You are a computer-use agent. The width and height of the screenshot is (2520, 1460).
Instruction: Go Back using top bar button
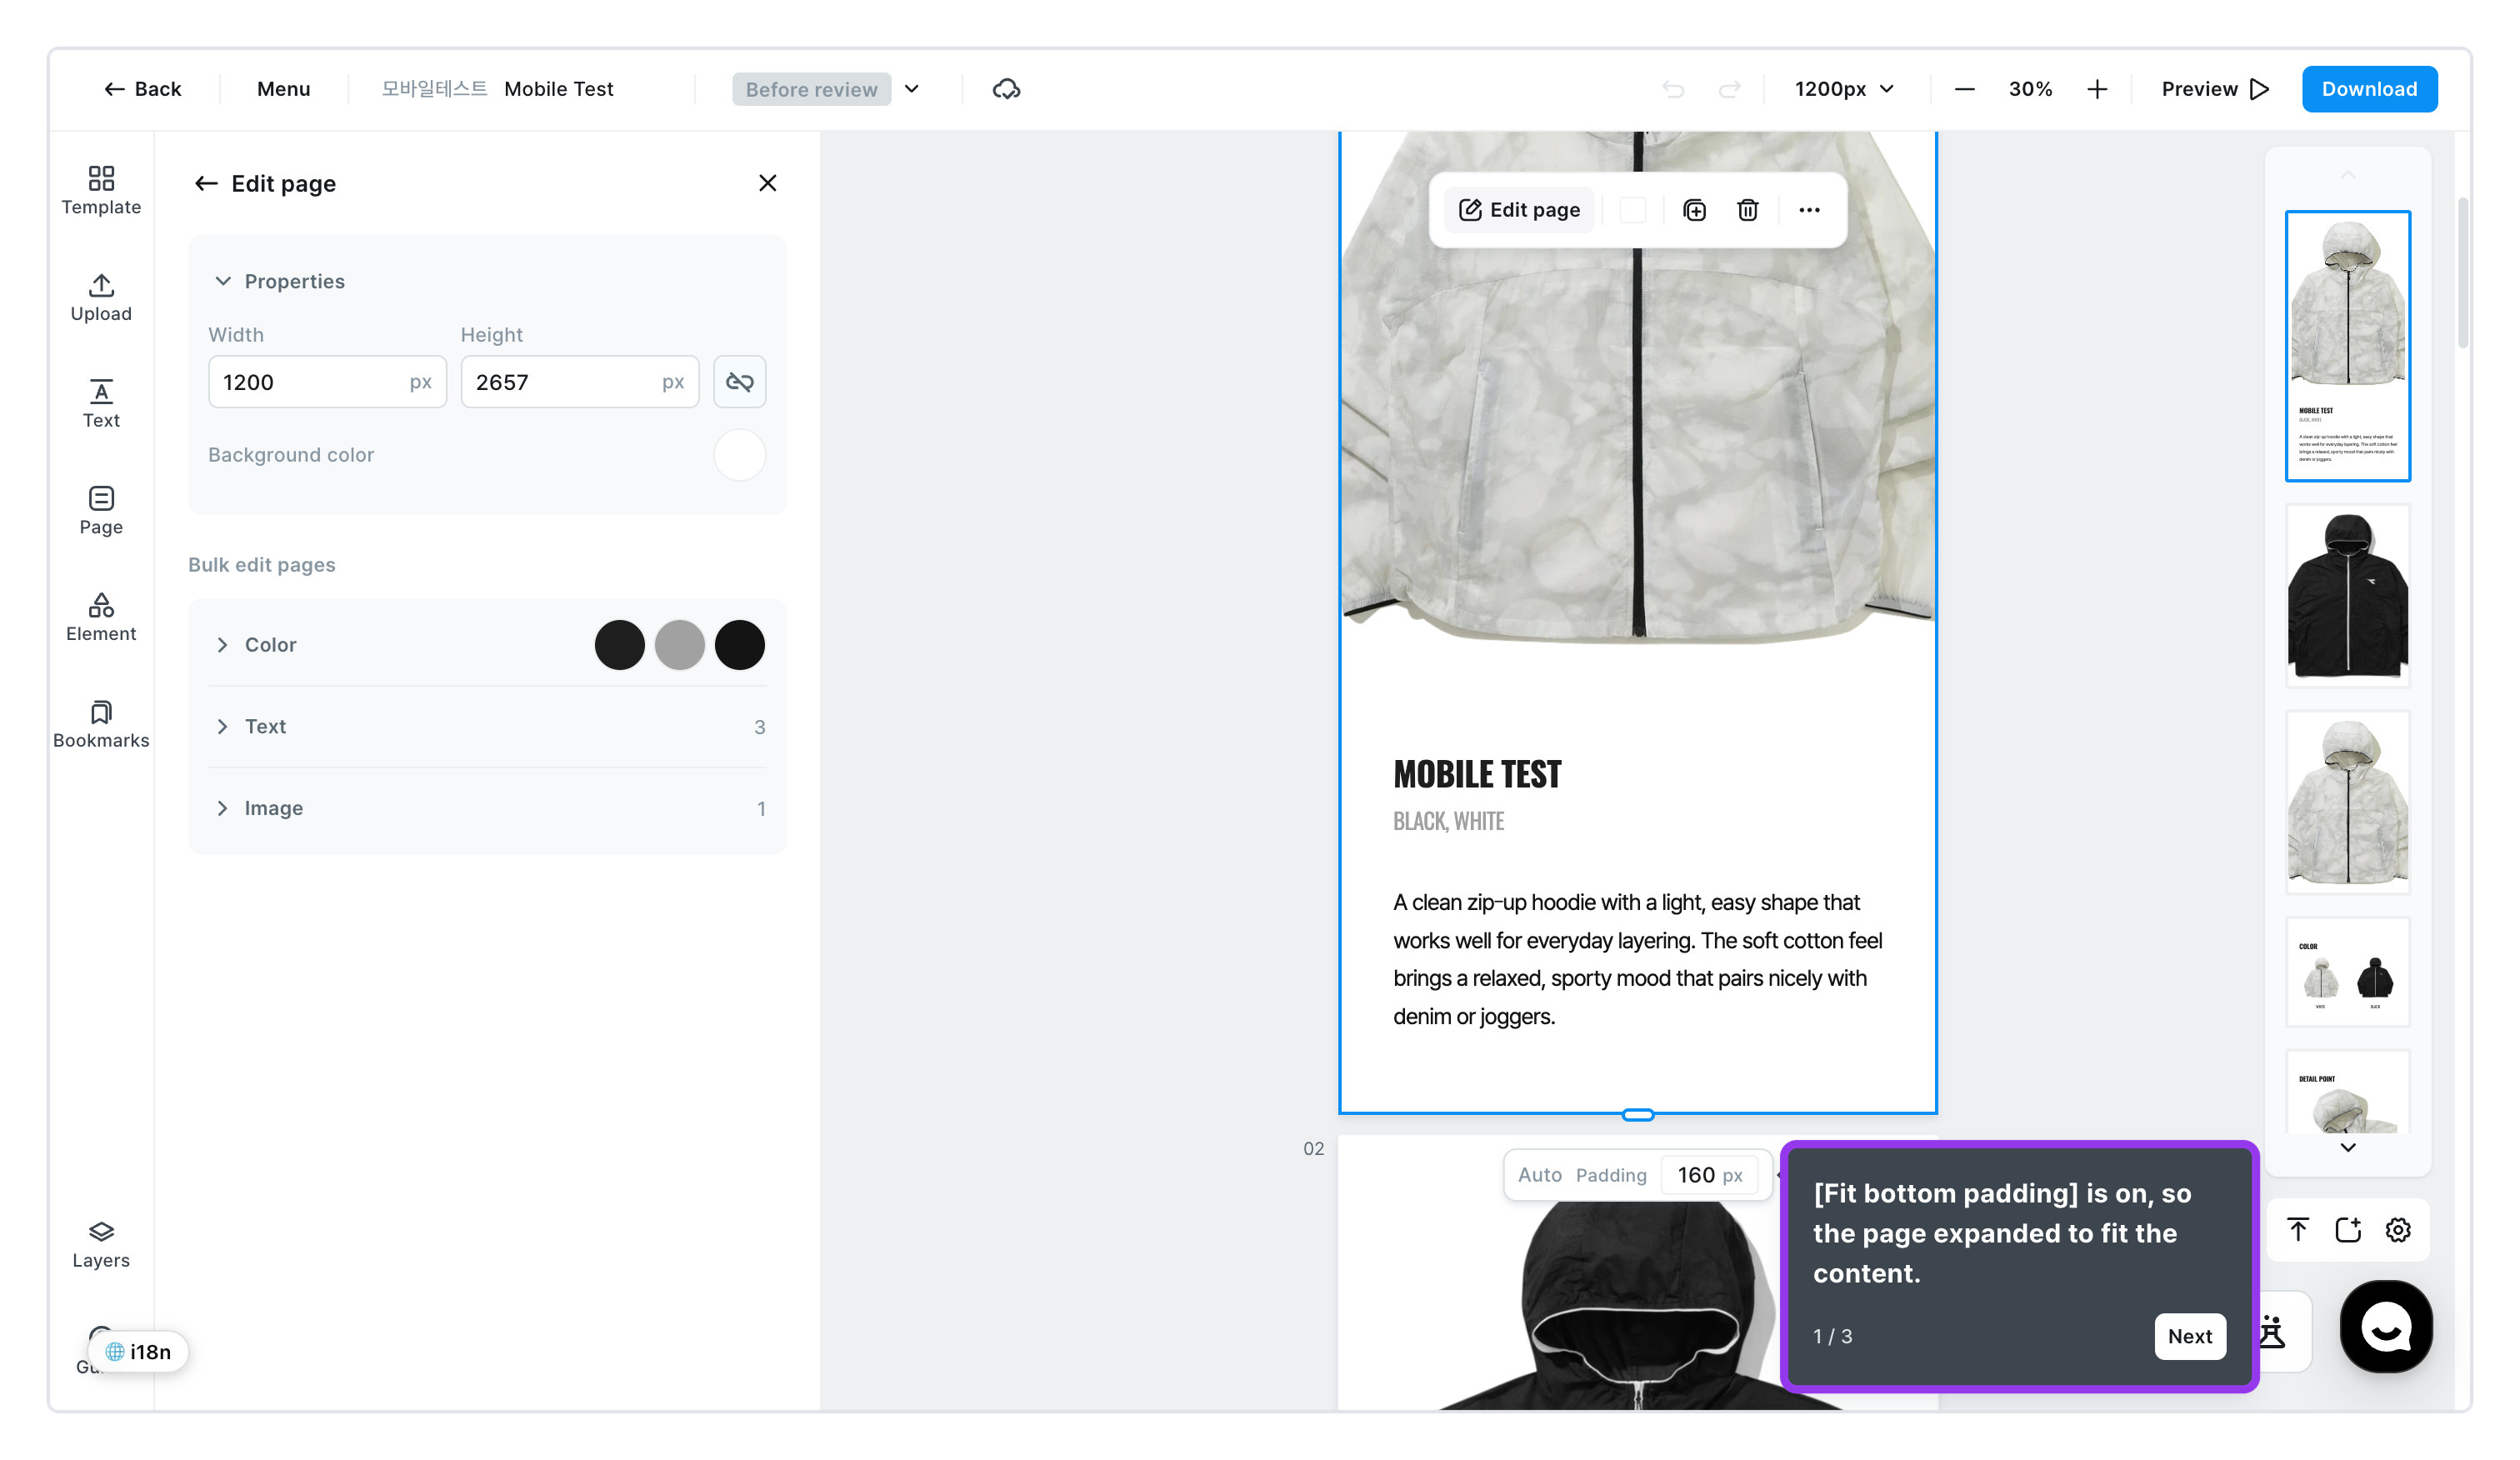(x=142, y=89)
